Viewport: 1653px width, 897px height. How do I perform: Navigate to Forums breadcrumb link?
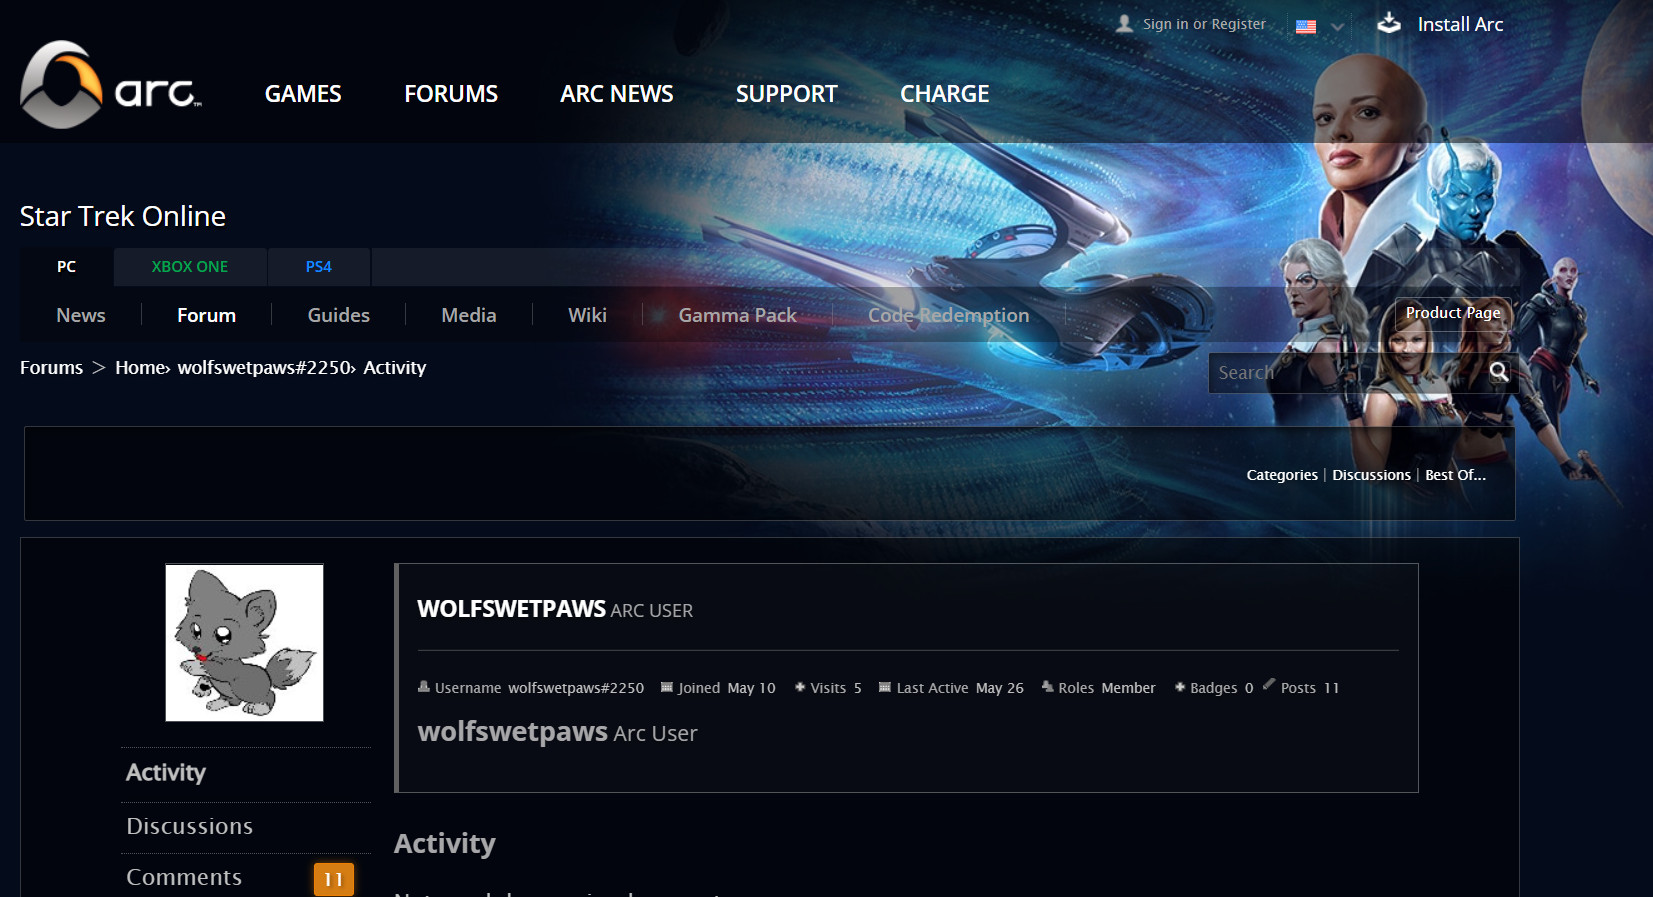52,368
